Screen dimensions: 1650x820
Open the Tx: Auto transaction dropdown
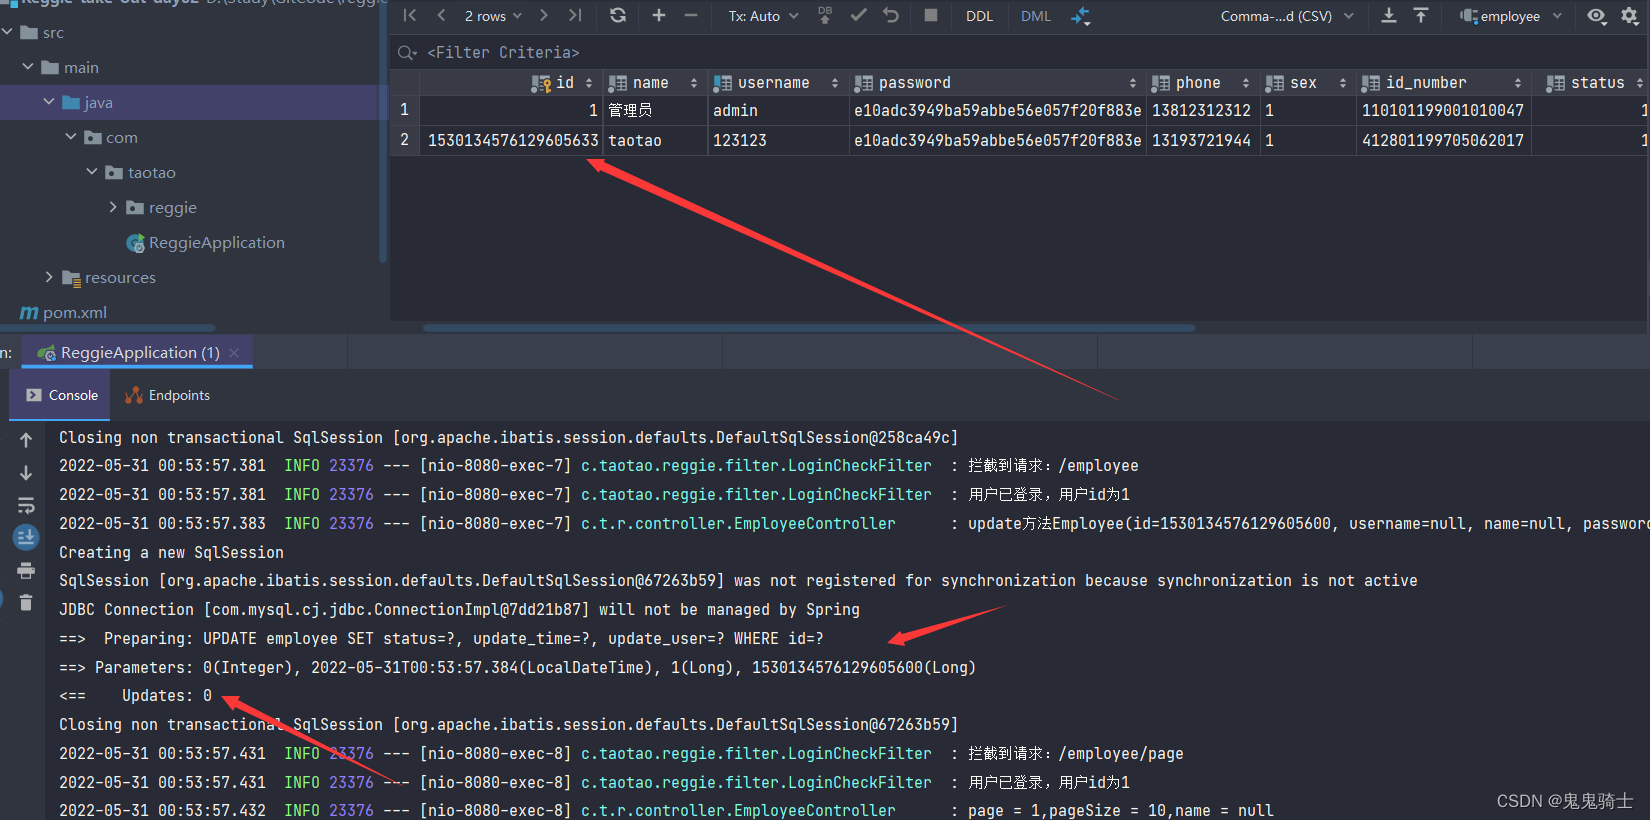click(764, 16)
